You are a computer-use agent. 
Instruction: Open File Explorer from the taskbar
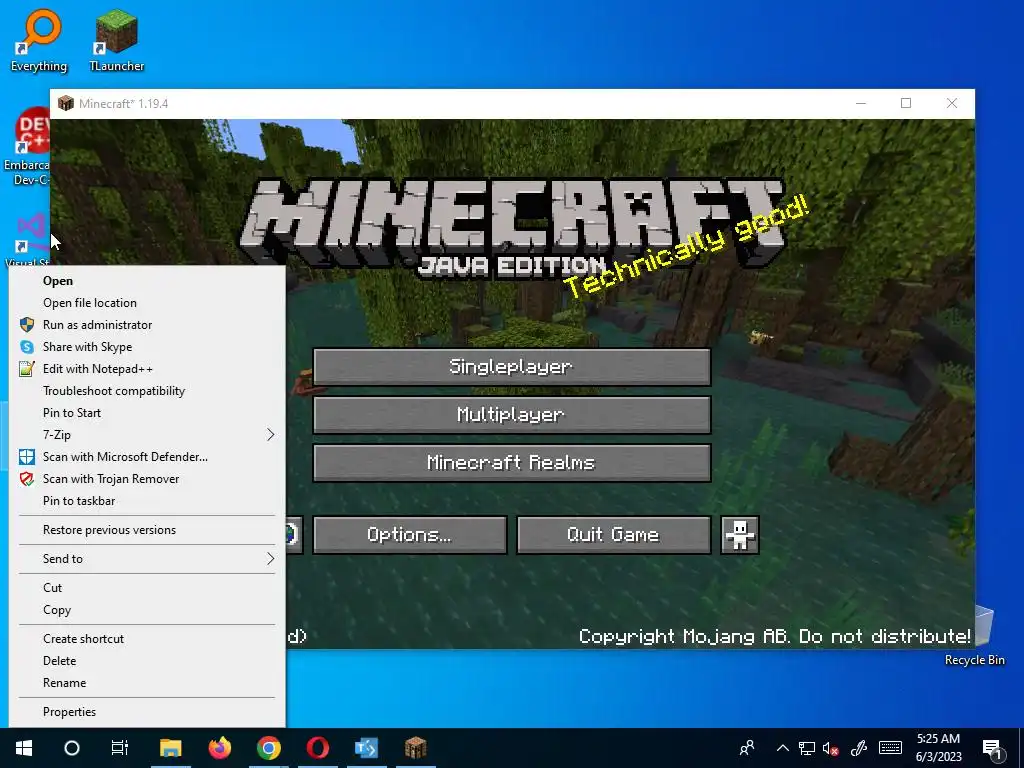170,748
